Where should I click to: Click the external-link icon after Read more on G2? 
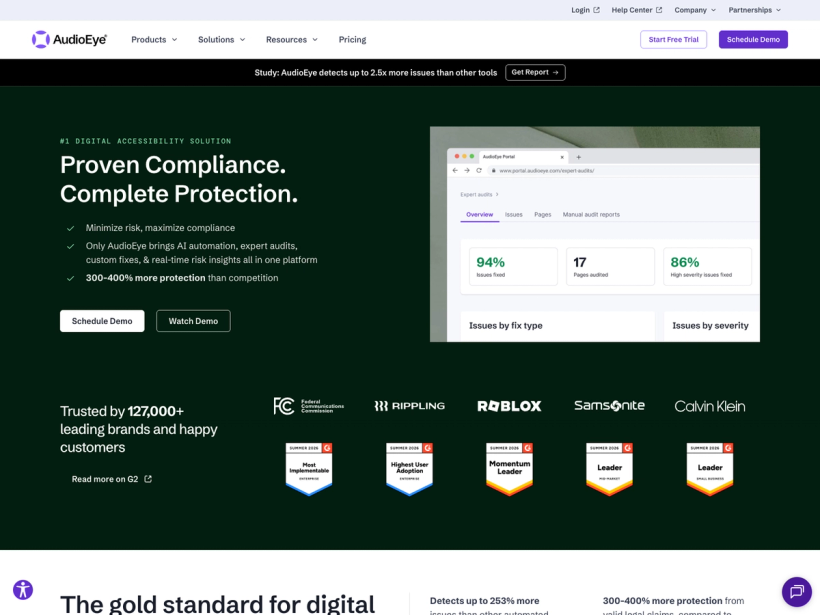pos(148,479)
